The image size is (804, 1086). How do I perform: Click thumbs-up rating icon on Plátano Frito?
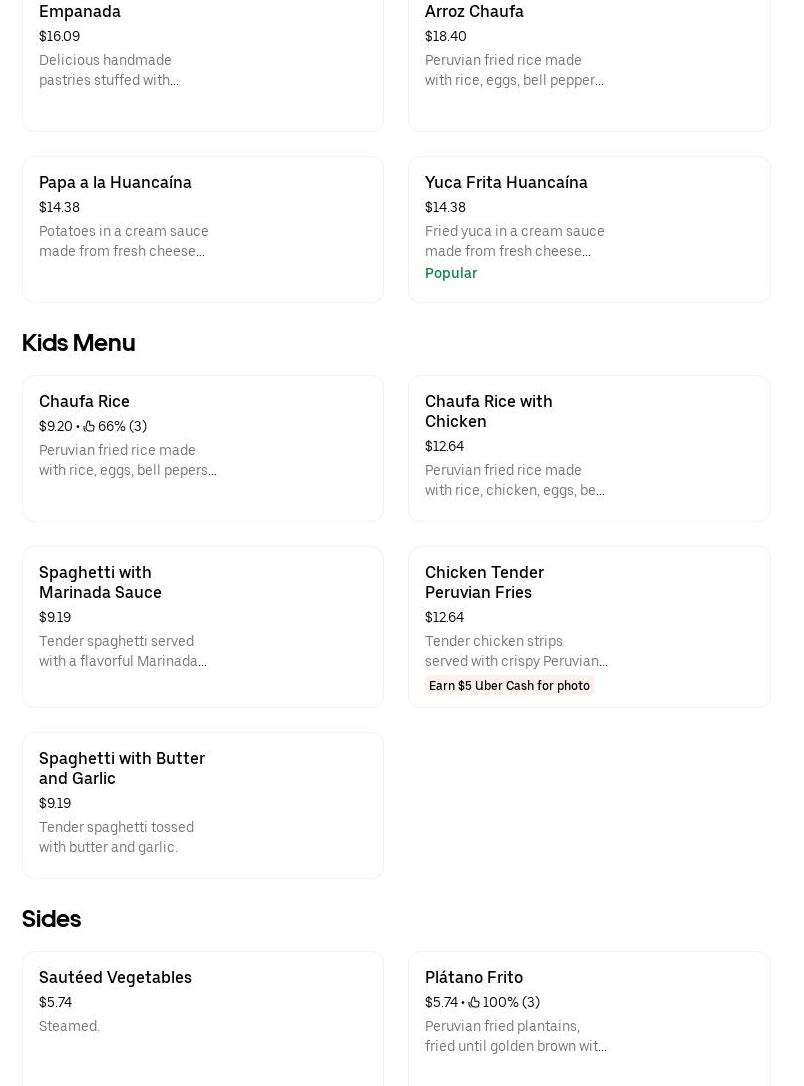click(x=474, y=1002)
